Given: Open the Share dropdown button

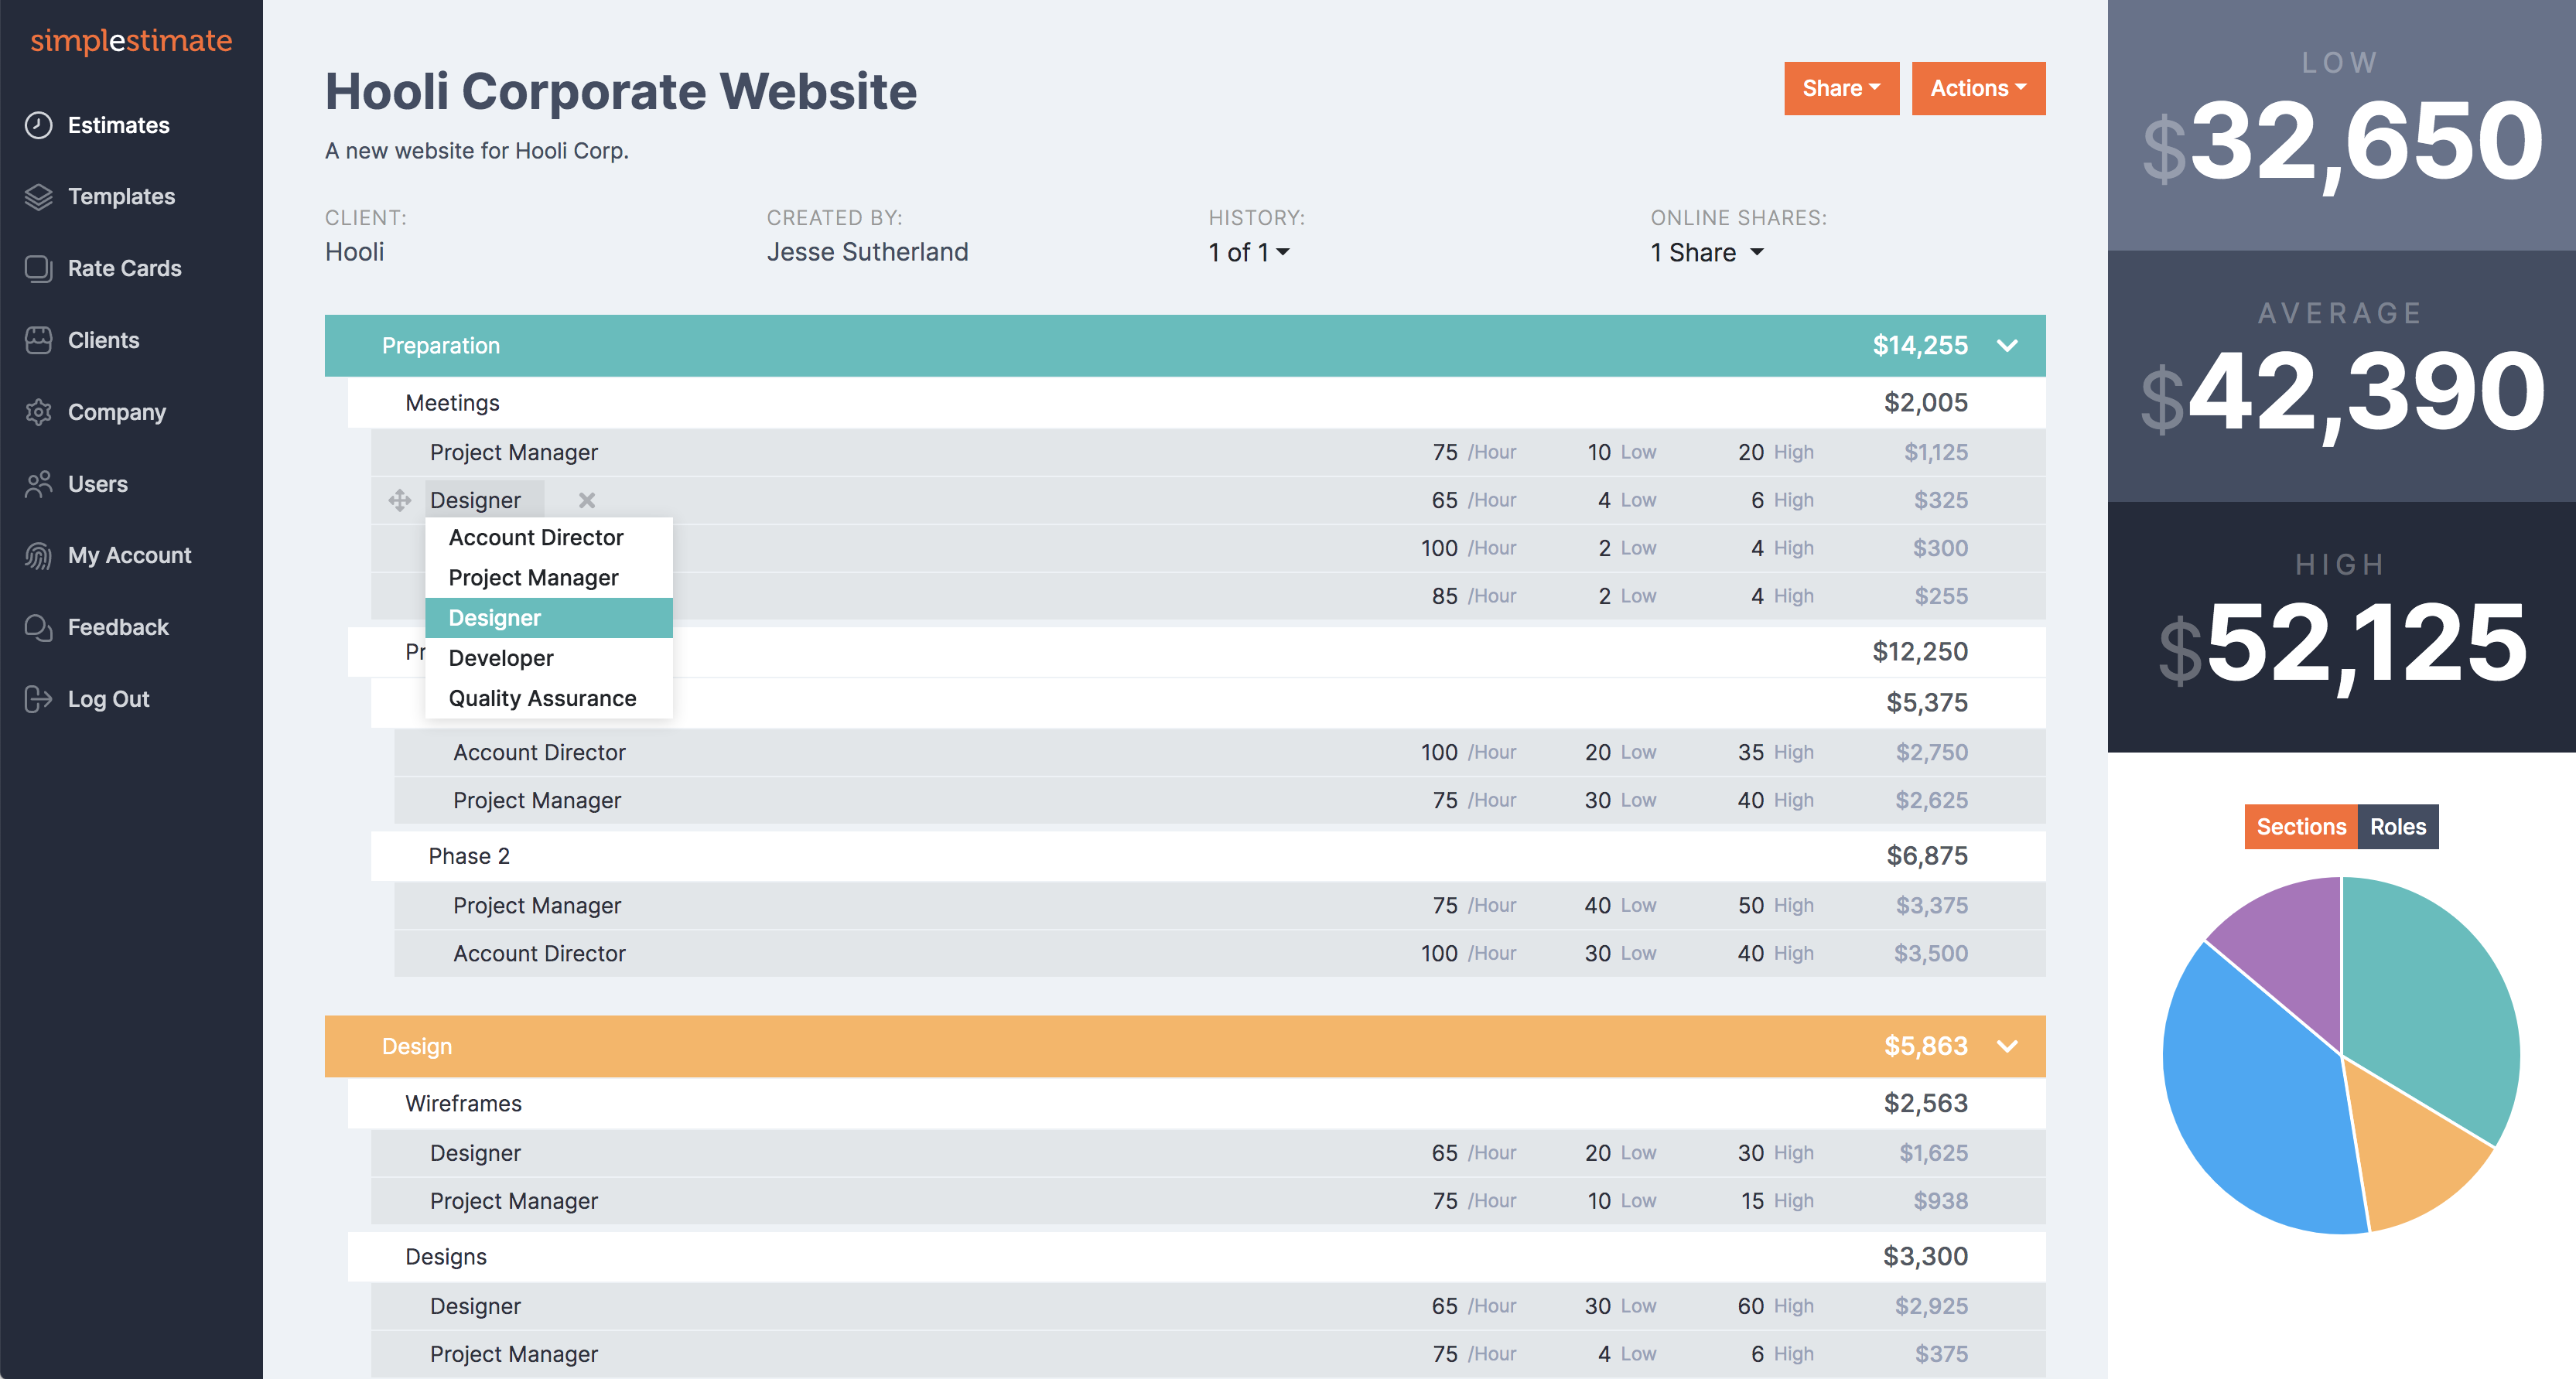Looking at the screenshot, I should coord(1840,88).
